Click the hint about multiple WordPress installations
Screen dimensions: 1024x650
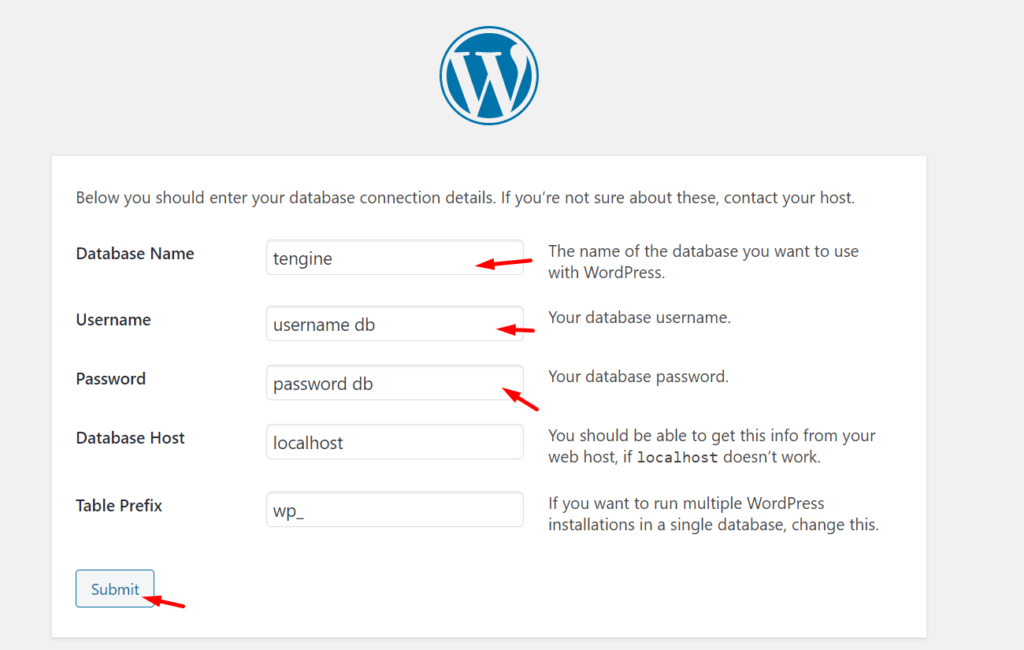713,514
